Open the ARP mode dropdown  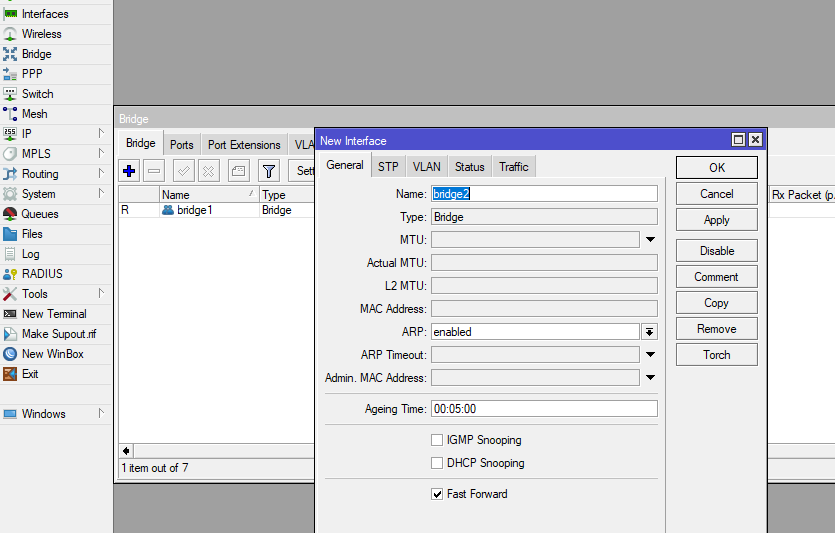point(649,332)
